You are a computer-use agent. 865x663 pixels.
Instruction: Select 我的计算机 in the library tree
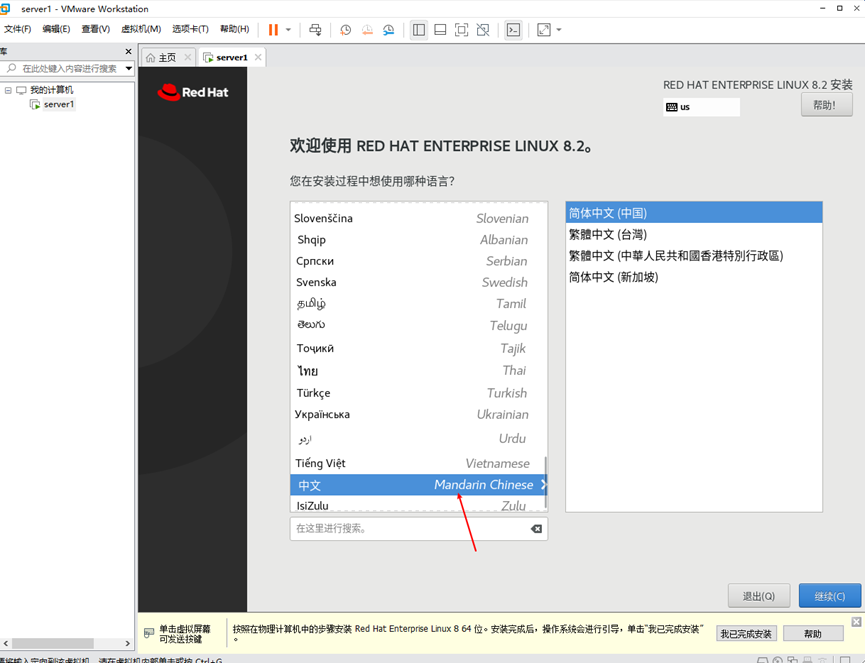click(51, 90)
